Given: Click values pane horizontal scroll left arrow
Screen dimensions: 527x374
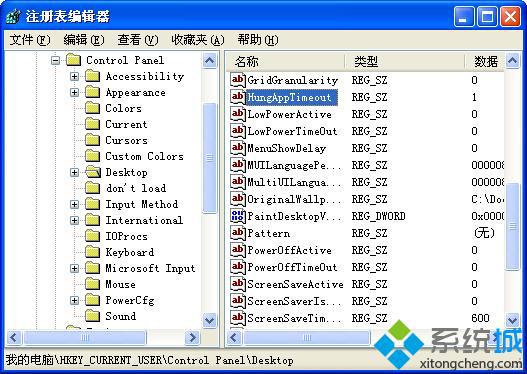Looking at the screenshot, I should coord(234,337).
